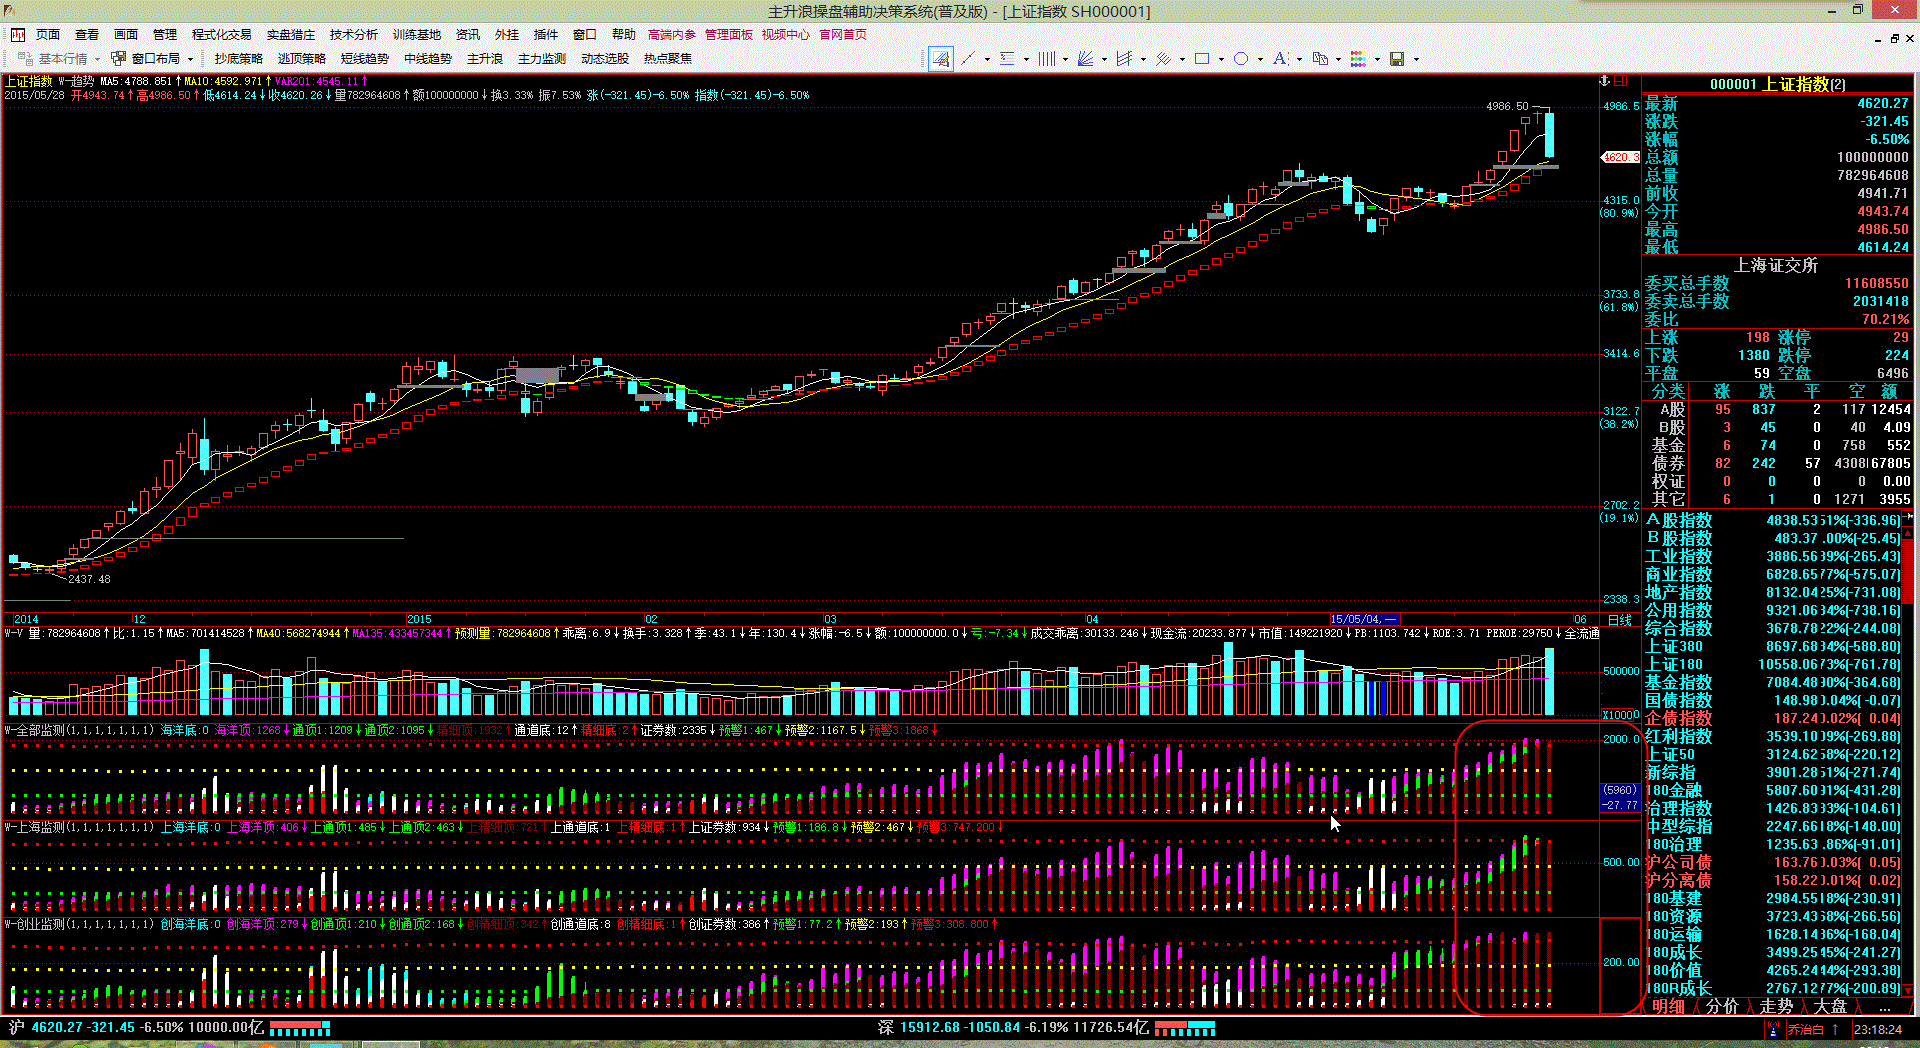This screenshot has height=1048, width=1920.
Task: Click the 主力监测 toolbar button
Action: pos(541,59)
